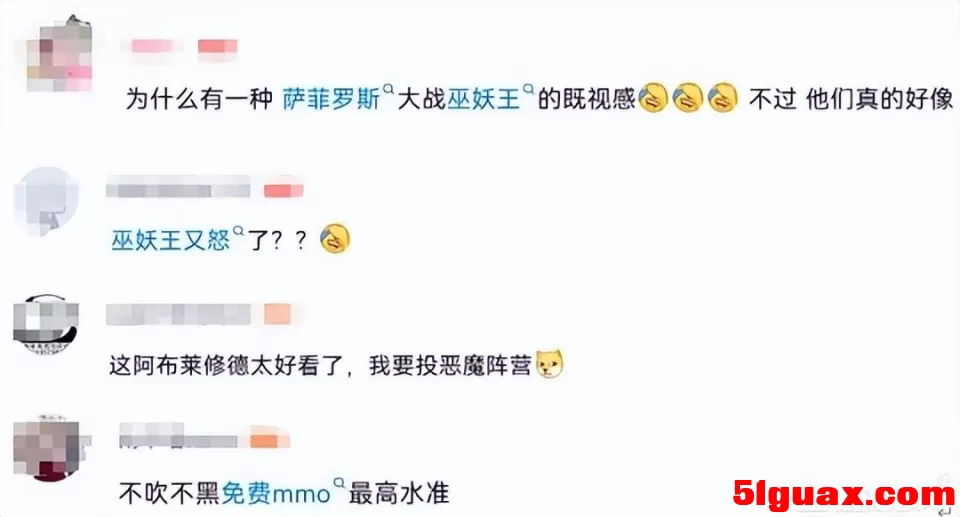Open the 免费mmo keyword link

point(276,493)
